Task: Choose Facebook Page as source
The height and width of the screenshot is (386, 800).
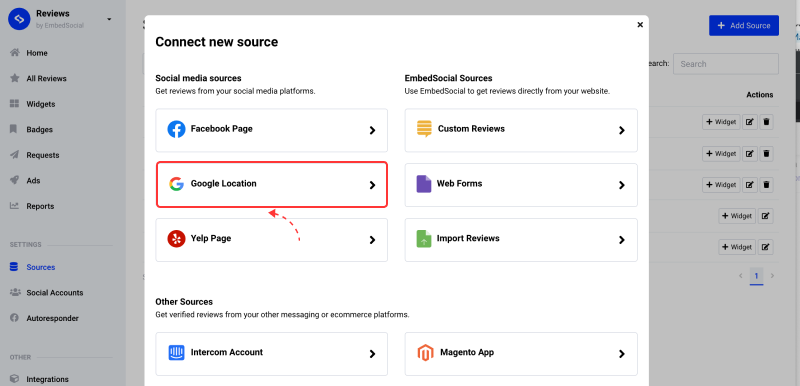Action: [x=271, y=130]
